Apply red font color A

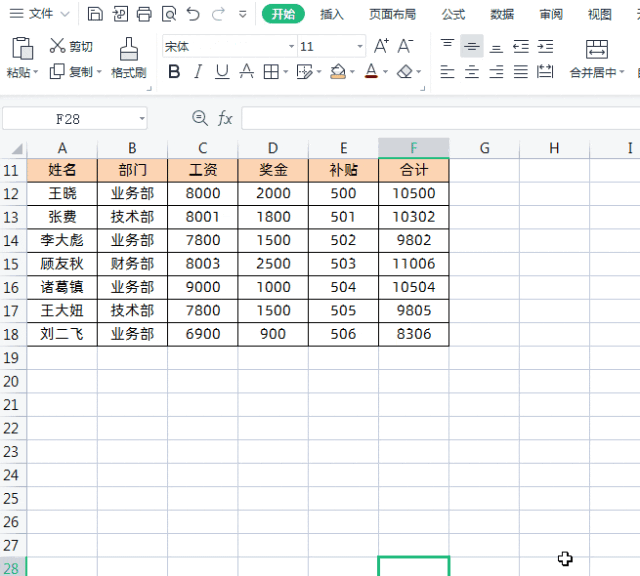pyautogui.click(x=371, y=71)
